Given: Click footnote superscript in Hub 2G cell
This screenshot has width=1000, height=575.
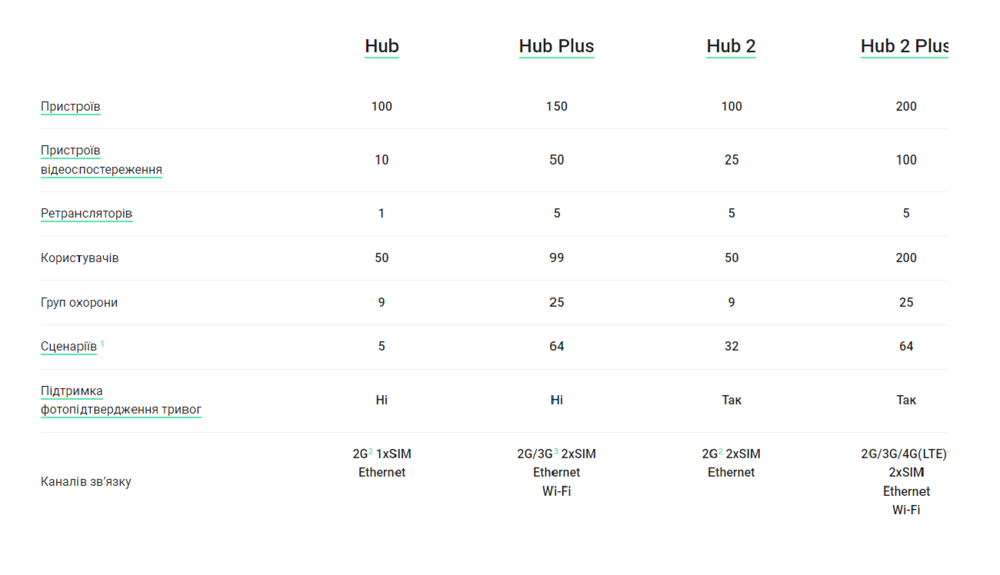Looking at the screenshot, I should 371,451.
